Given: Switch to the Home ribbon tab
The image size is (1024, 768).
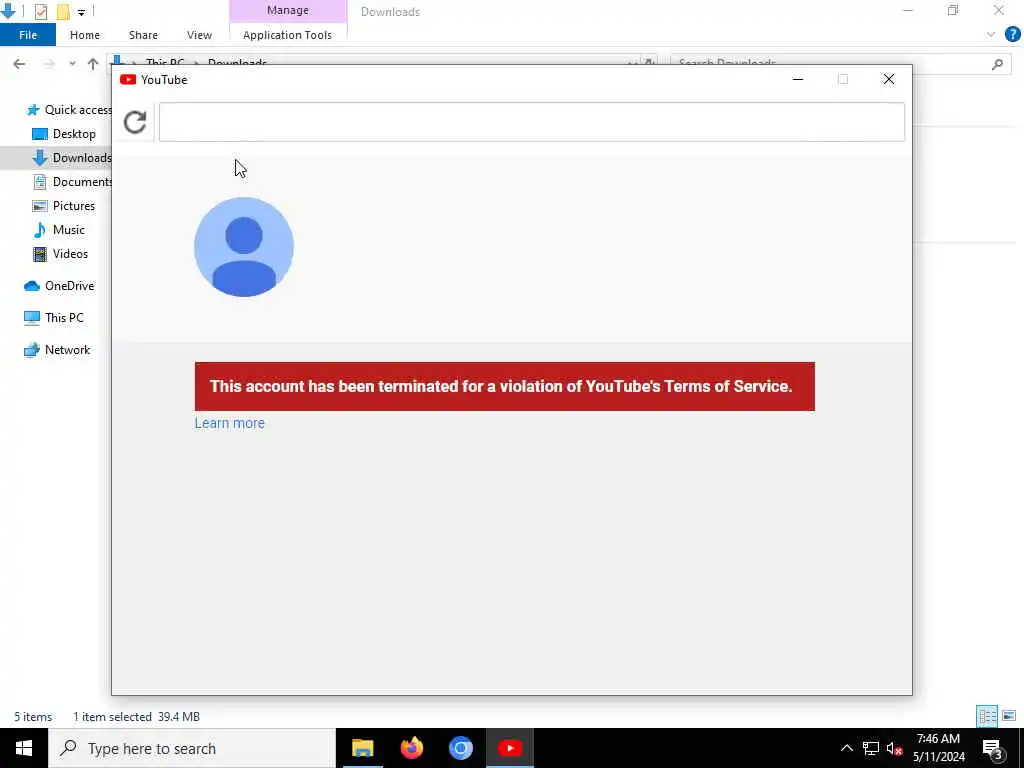Looking at the screenshot, I should point(85,35).
